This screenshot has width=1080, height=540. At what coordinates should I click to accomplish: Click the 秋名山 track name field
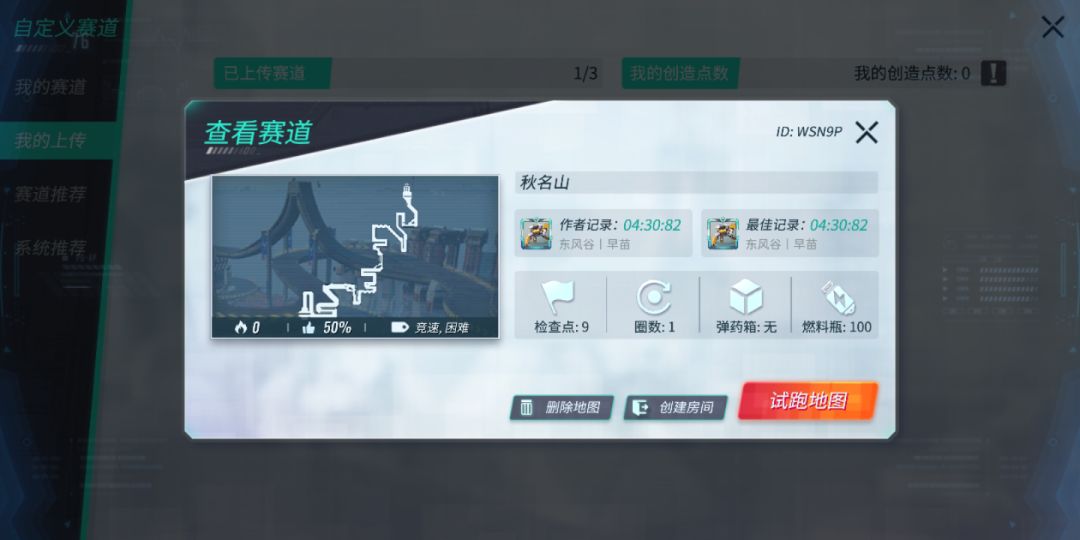[x=696, y=183]
